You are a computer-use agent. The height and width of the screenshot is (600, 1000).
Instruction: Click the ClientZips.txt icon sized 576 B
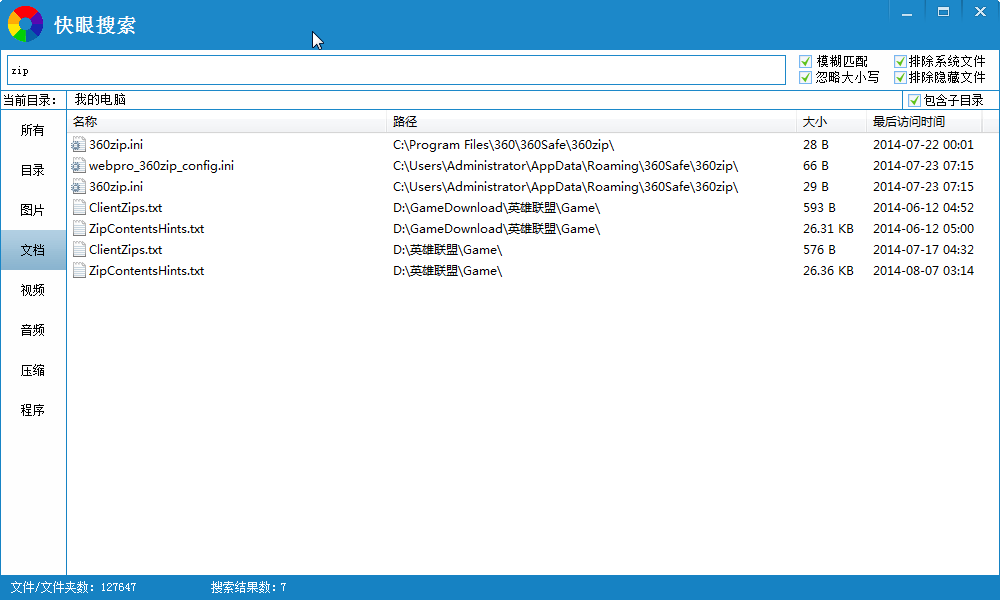coord(79,250)
